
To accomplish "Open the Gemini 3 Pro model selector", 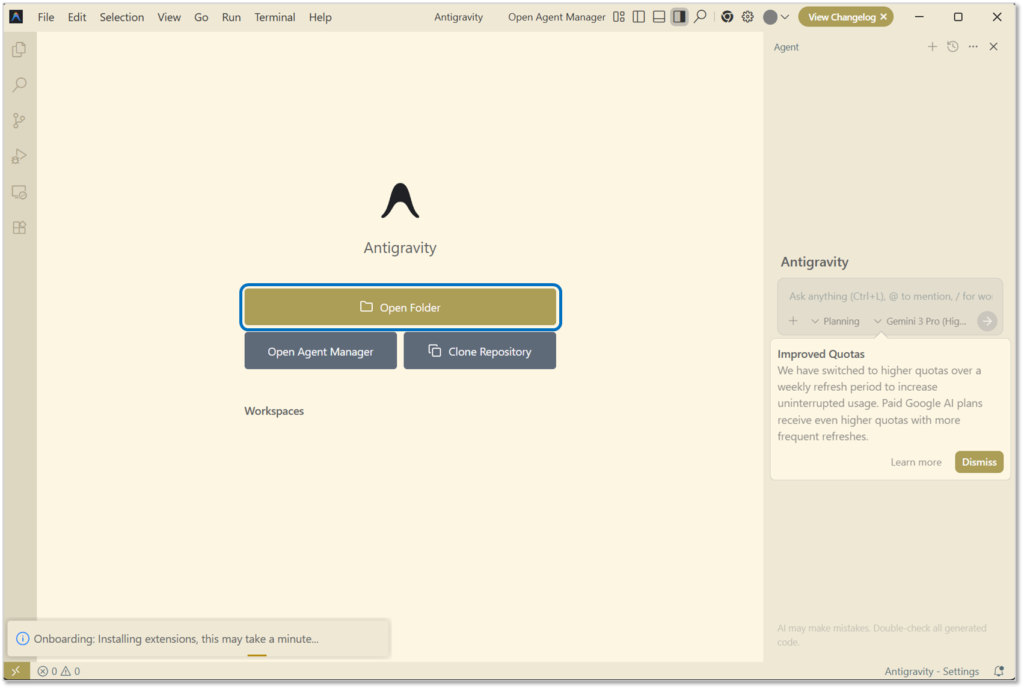I will click(919, 321).
